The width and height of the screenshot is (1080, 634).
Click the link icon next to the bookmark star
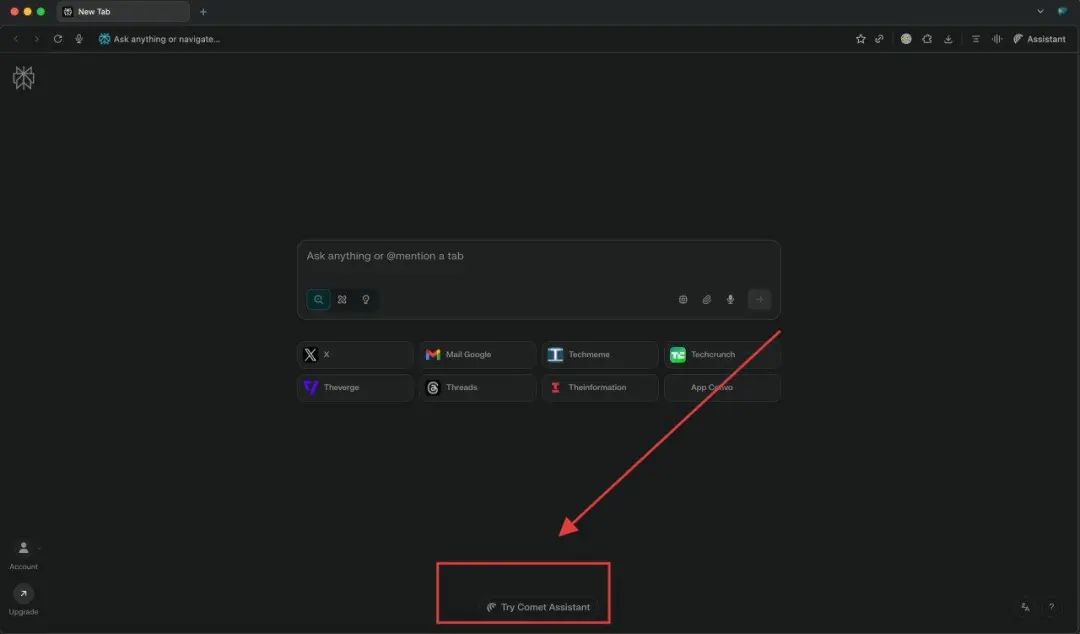[880, 39]
